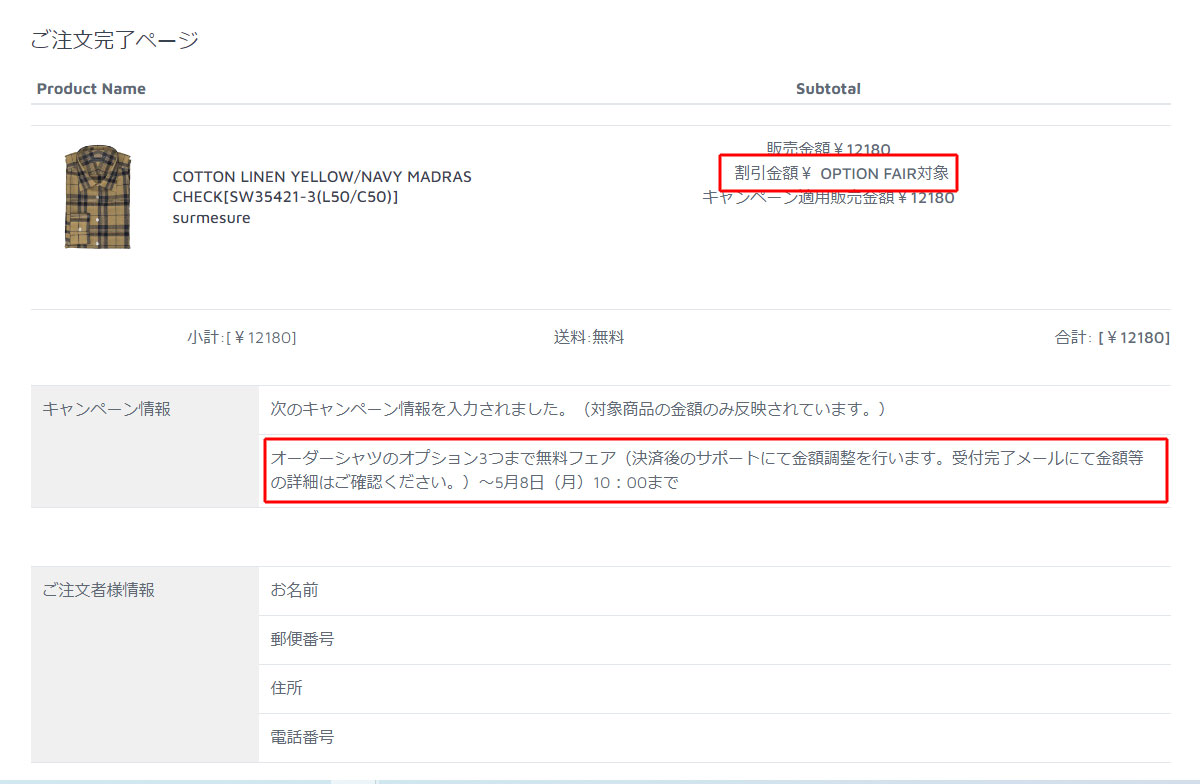
Task: Open the COTTON LINEN YELLOW/NAVY MADRAS CHECK product name
Action: coord(321,187)
